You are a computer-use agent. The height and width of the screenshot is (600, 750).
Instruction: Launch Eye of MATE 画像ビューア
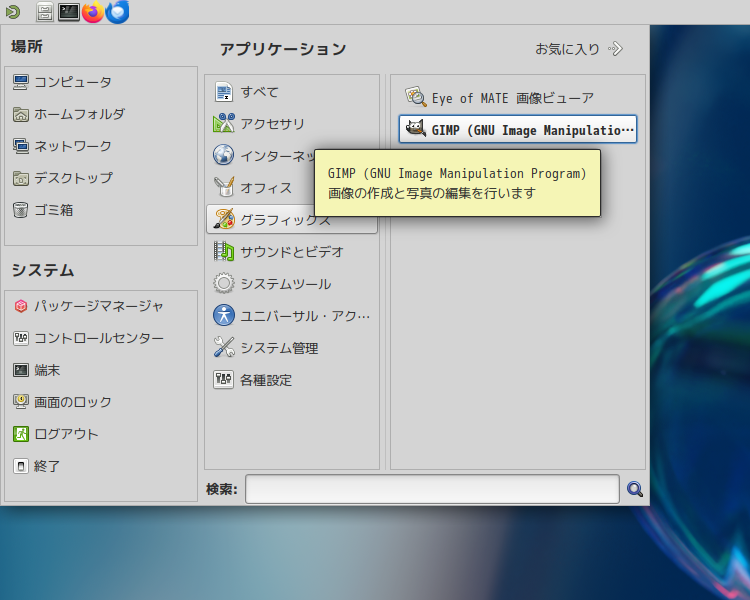518,98
